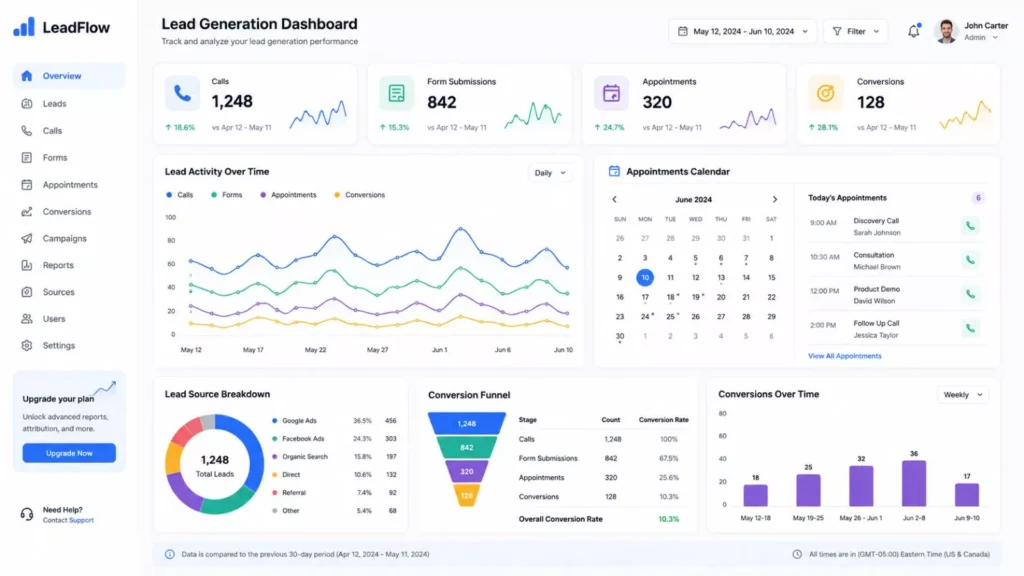Click the Overall Conversion Rate 10.3% value
Screen dimensions: 1024x576
pos(668,519)
